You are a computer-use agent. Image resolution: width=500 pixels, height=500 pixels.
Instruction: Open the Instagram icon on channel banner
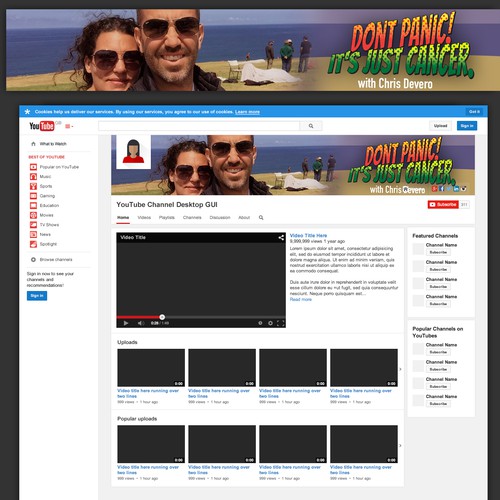(463, 189)
